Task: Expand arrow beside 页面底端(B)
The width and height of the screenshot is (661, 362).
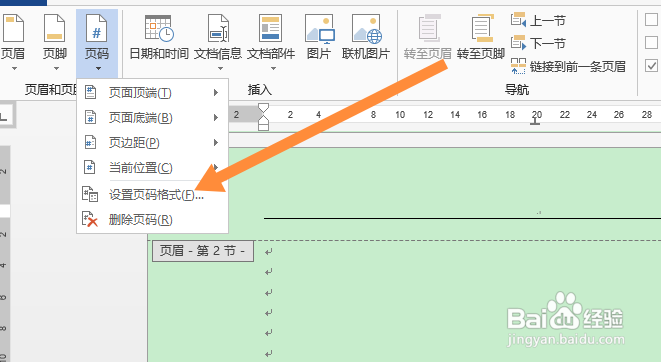Action: 216,118
